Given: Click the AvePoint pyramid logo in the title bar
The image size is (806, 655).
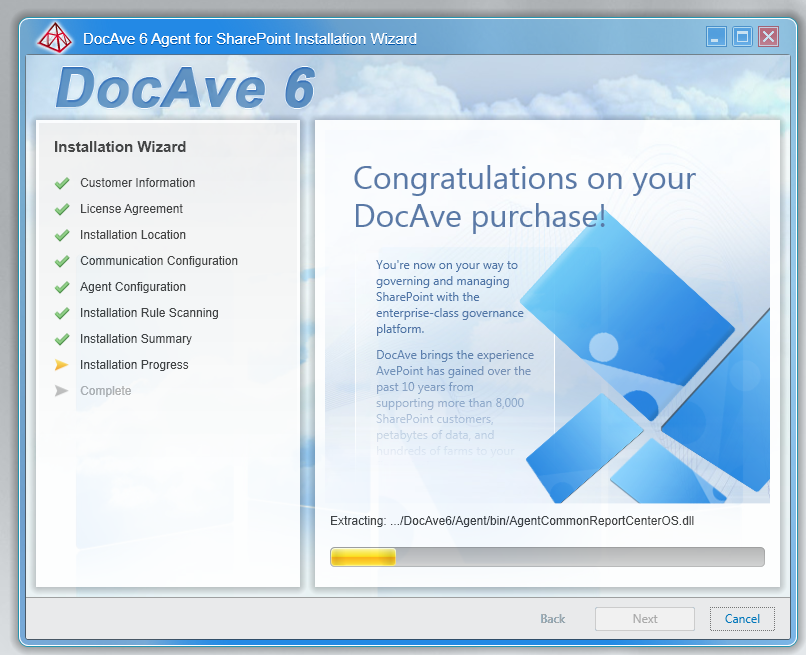Looking at the screenshot, I should [x=54, y=37].
